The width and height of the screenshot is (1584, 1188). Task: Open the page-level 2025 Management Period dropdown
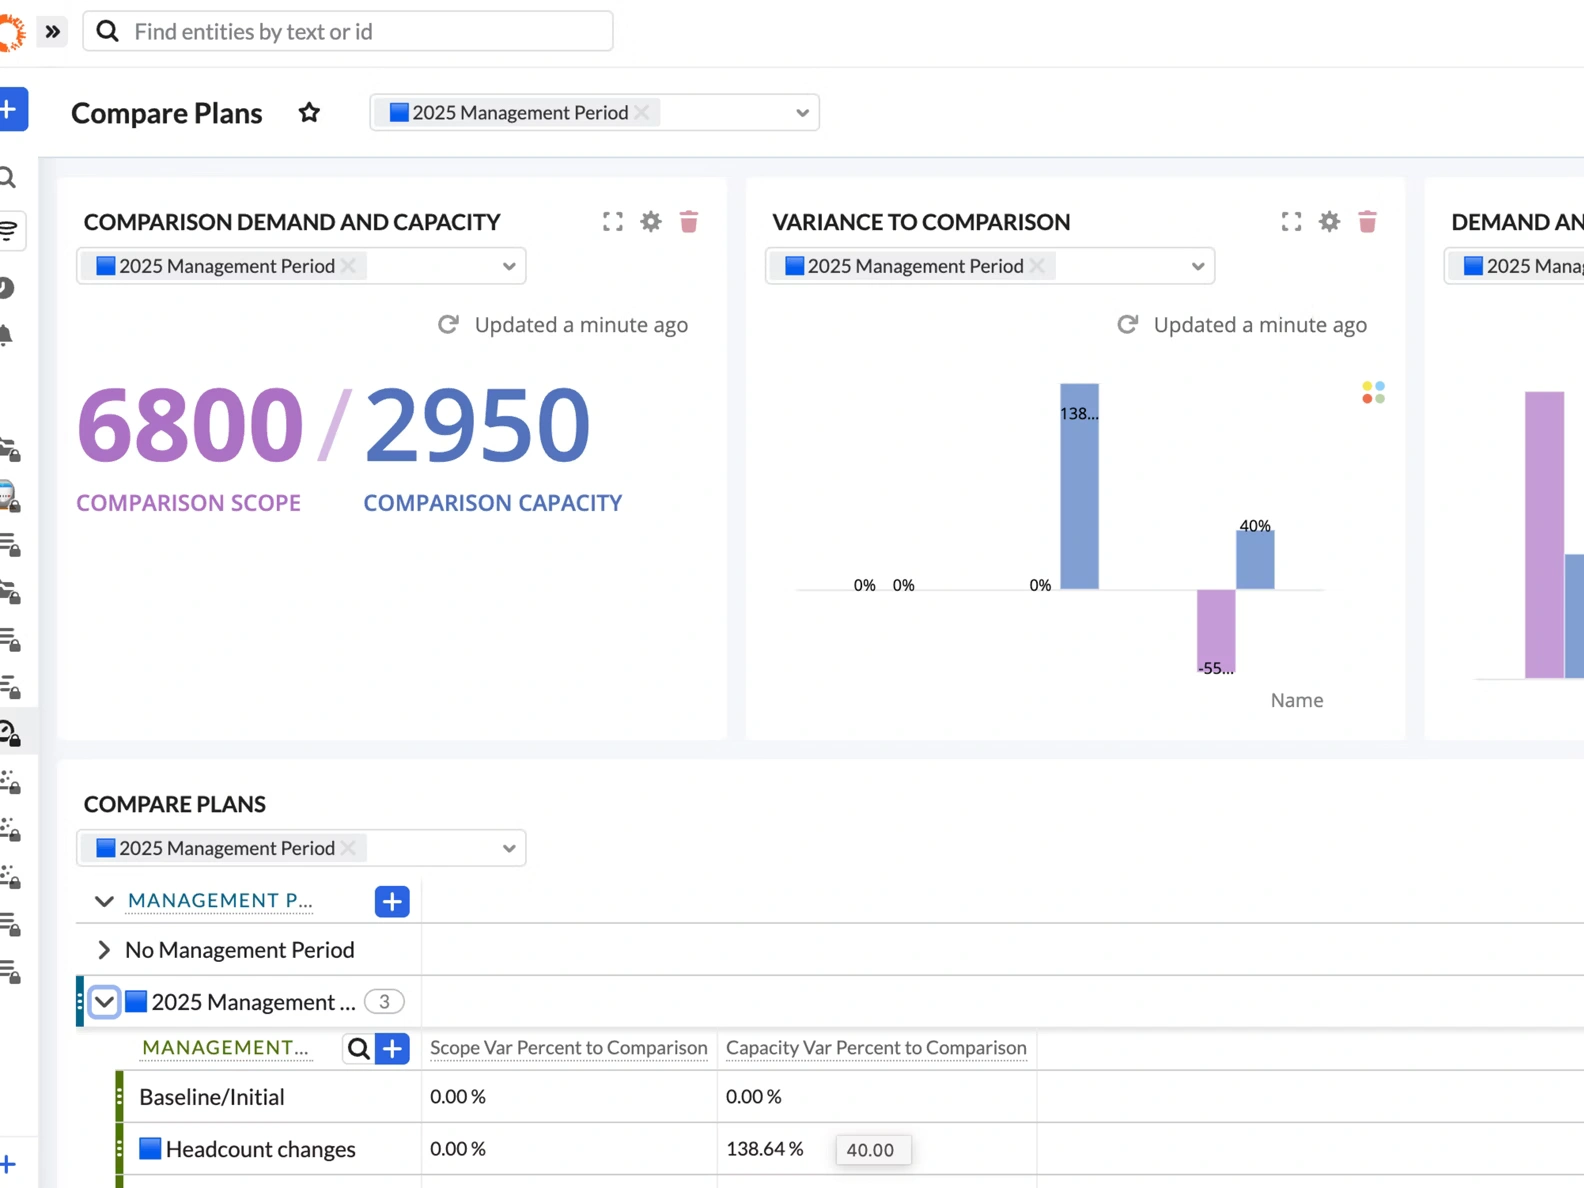pyautogui.click(x=801, y=113)
